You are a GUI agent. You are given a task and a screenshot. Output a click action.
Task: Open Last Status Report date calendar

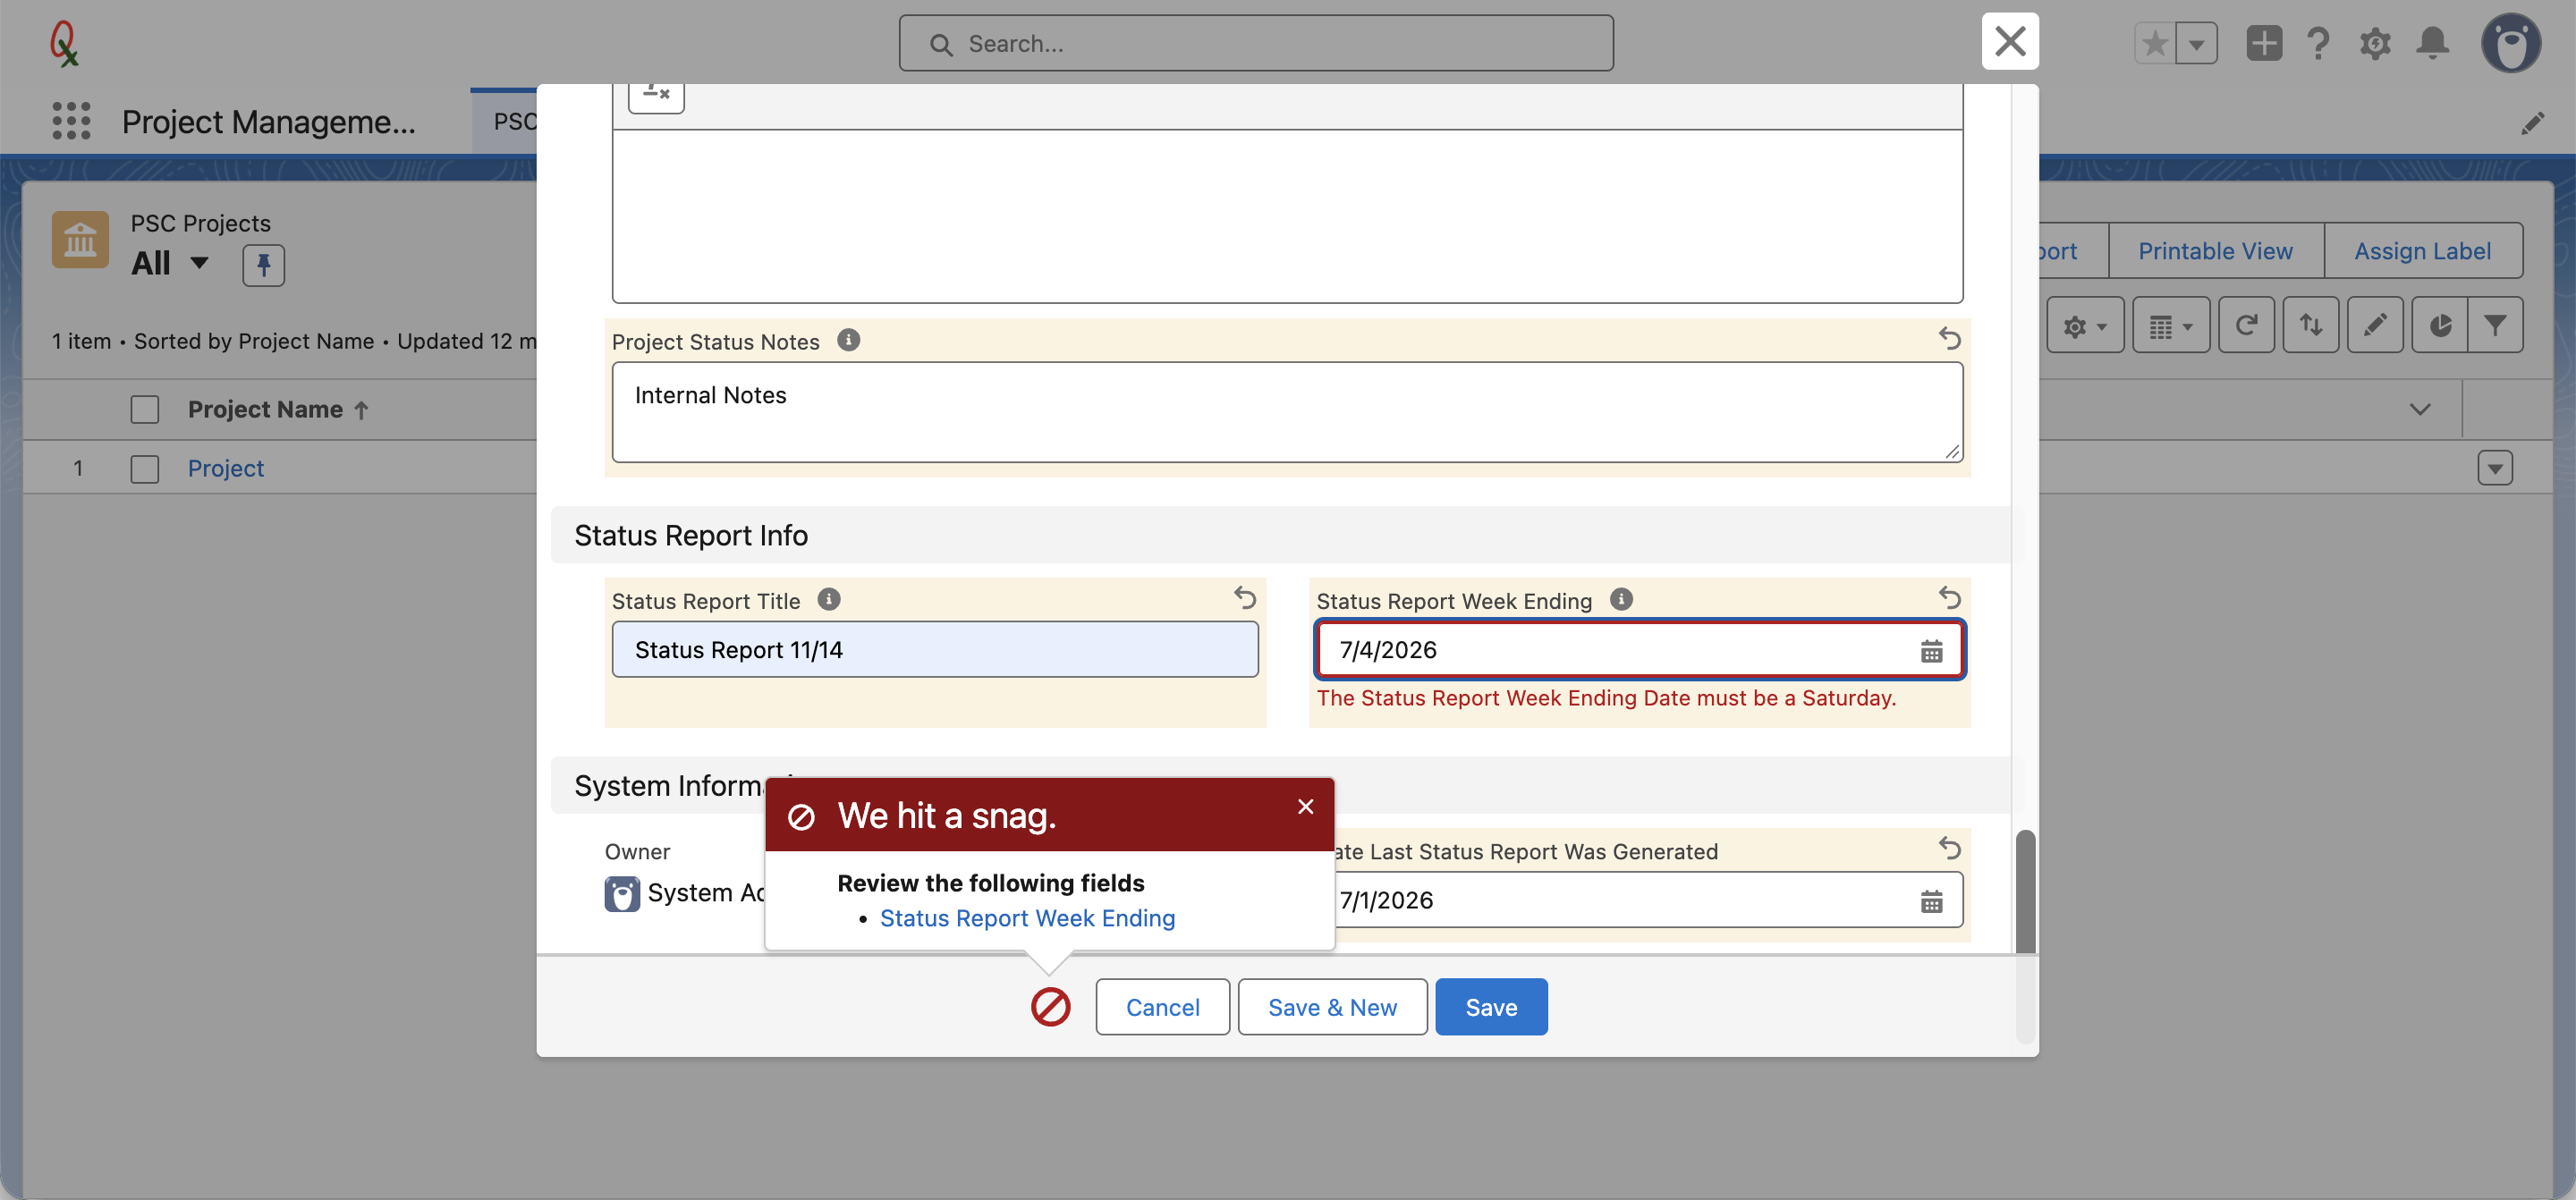pos(1931,901)
